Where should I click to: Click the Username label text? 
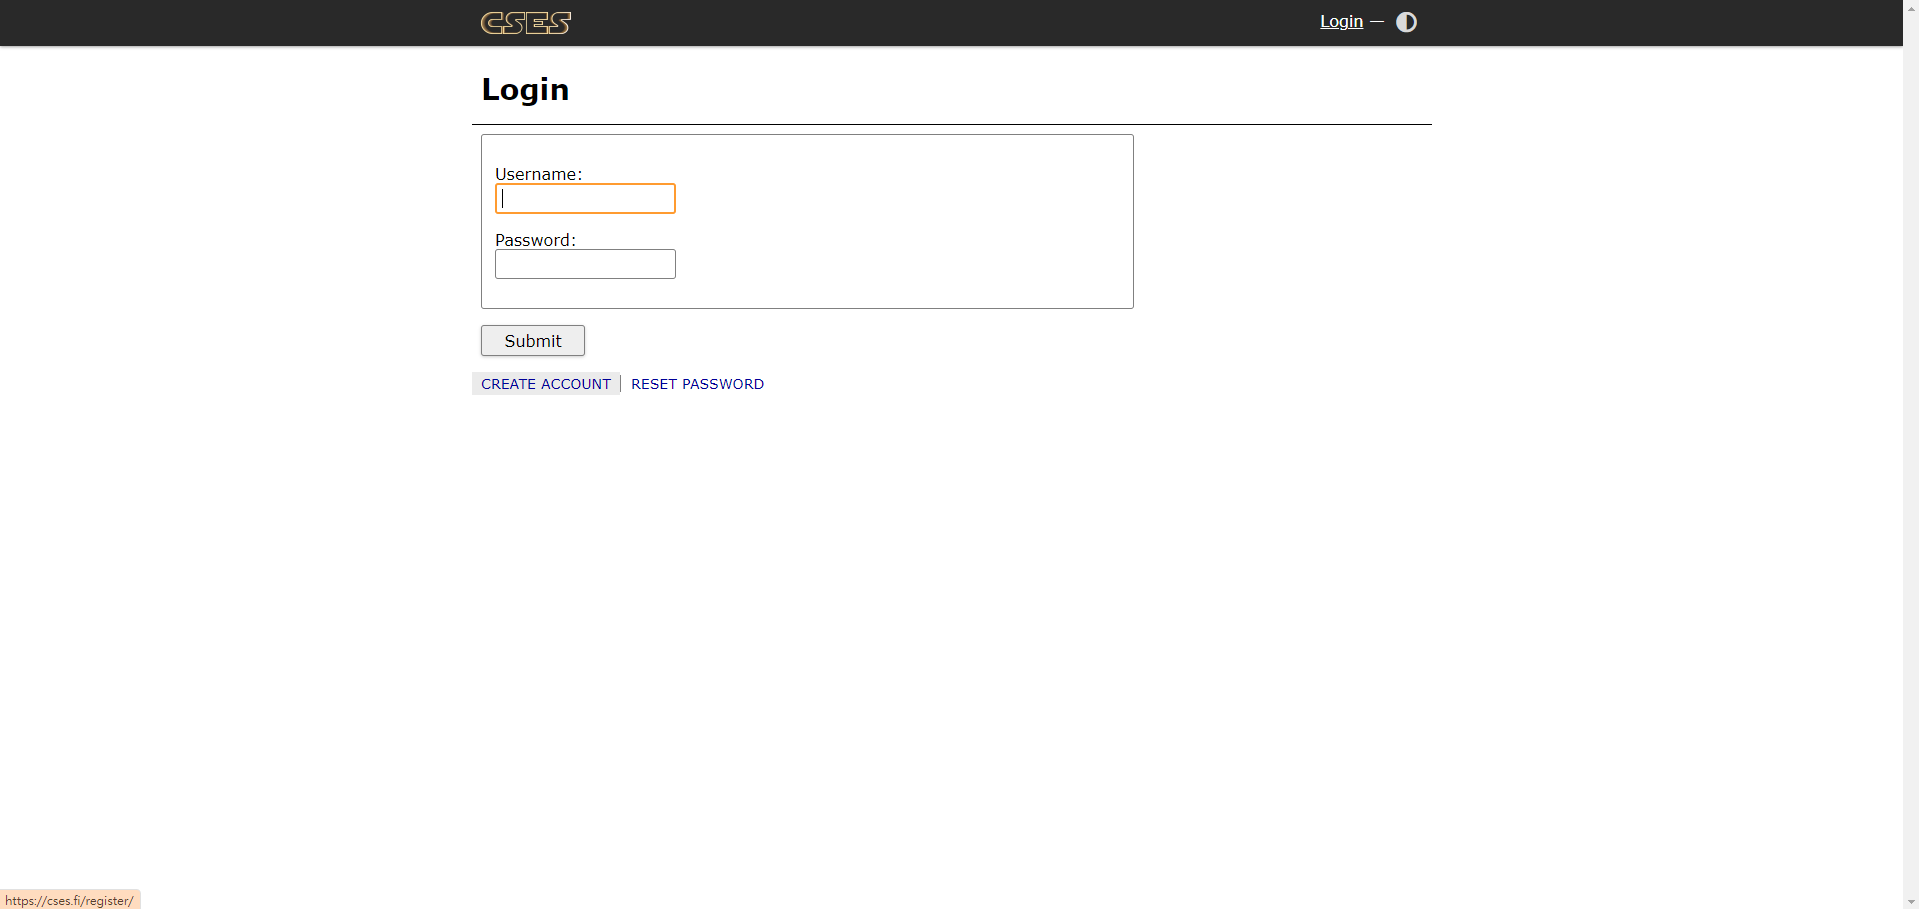(x=538, y=174)
